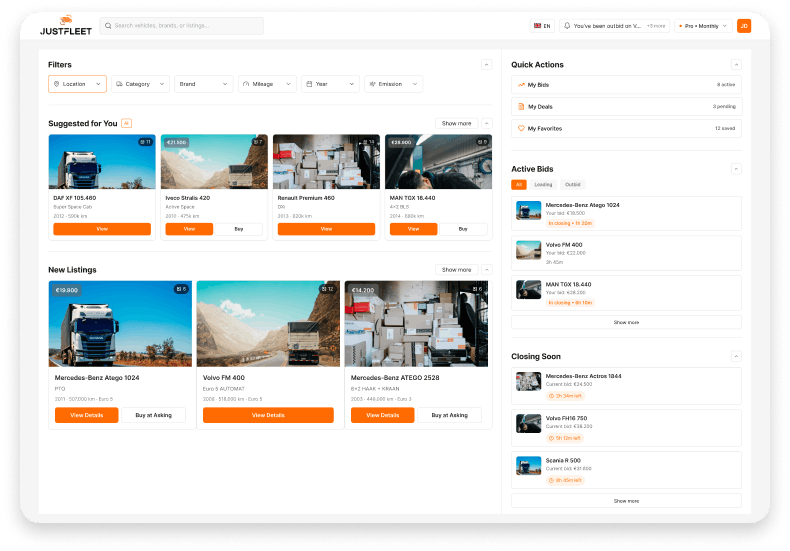Viewport: 790px width, 551px height.
Task: Open My Bids quick action
Action: point(626,85)
